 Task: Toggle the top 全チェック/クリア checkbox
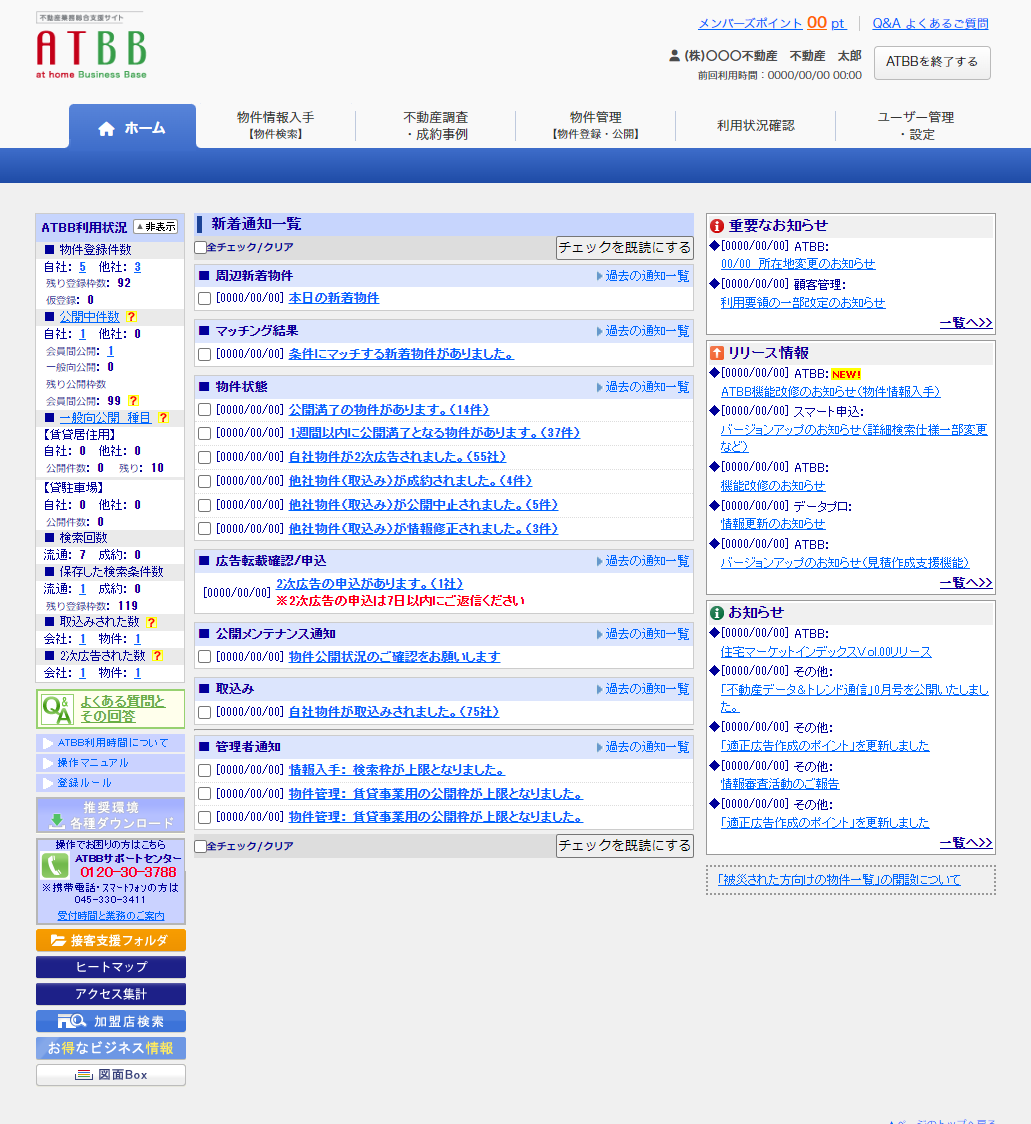(200, 247)
